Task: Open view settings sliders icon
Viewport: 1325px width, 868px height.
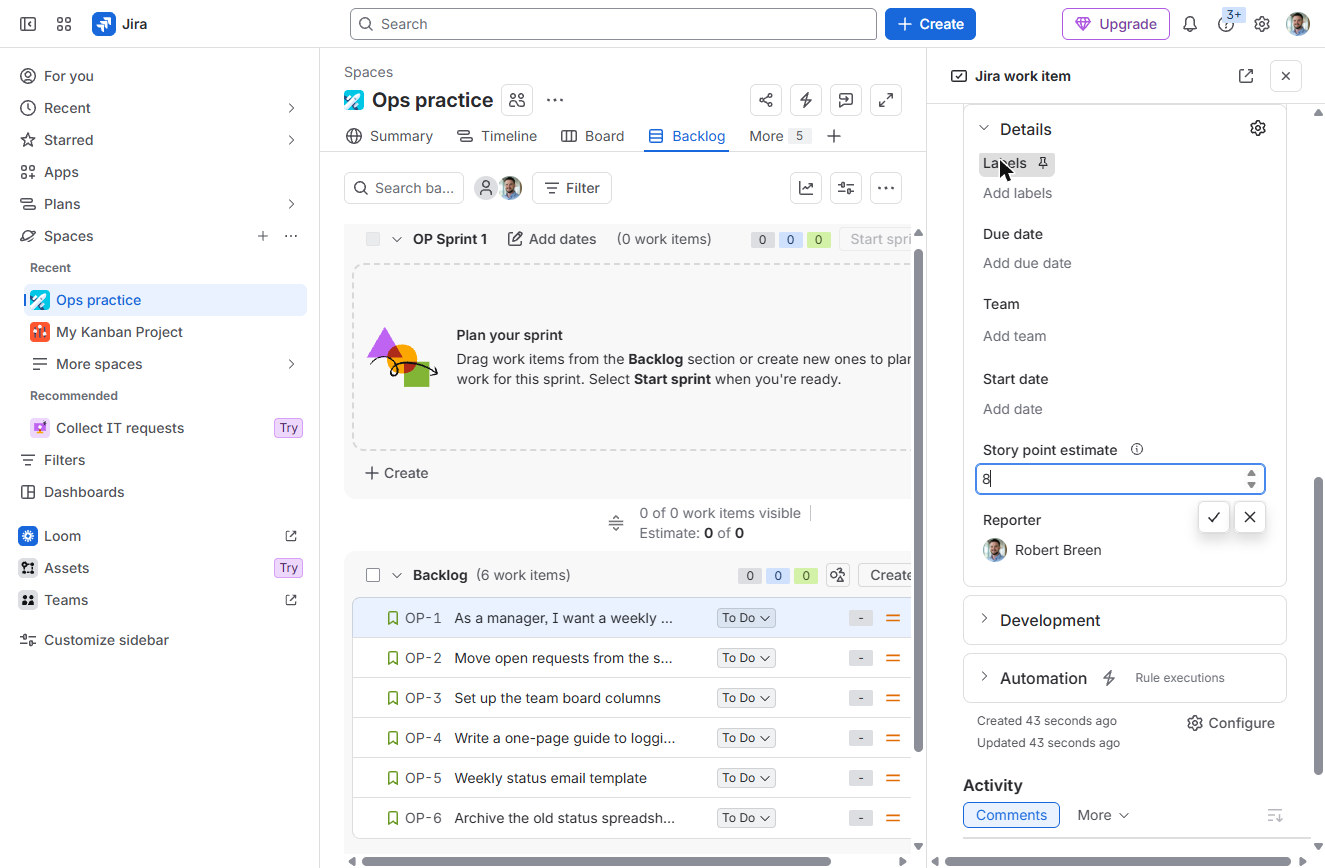Action: pos(846,188)
